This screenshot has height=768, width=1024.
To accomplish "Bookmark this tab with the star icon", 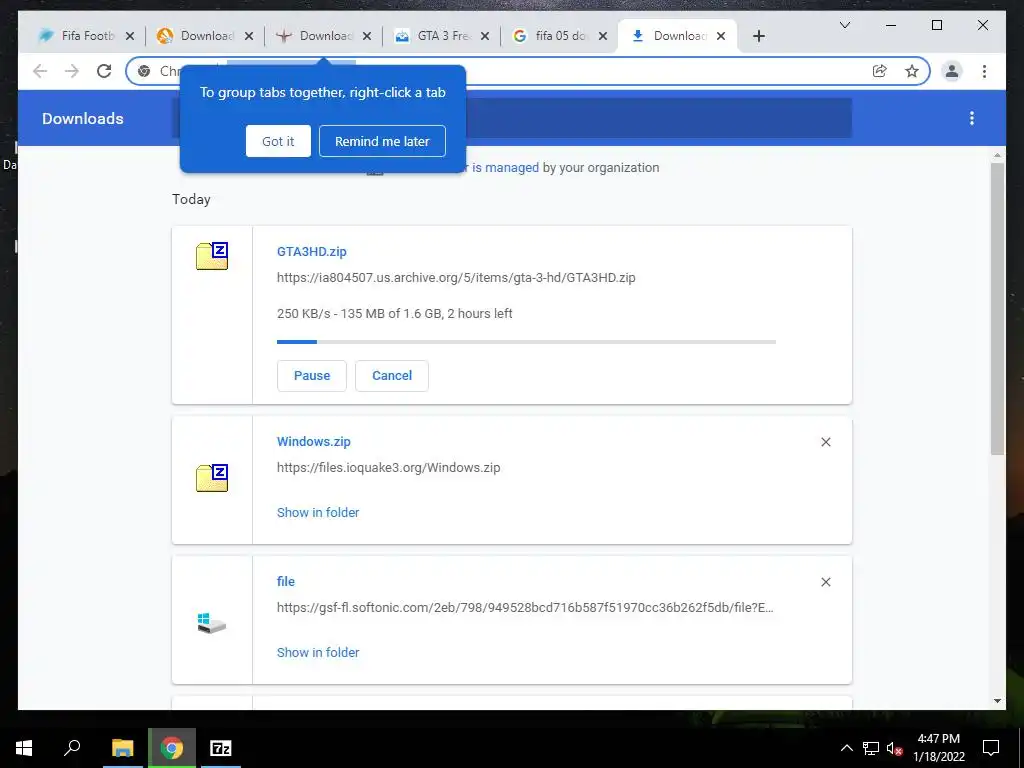I will (x=912, y=71).
